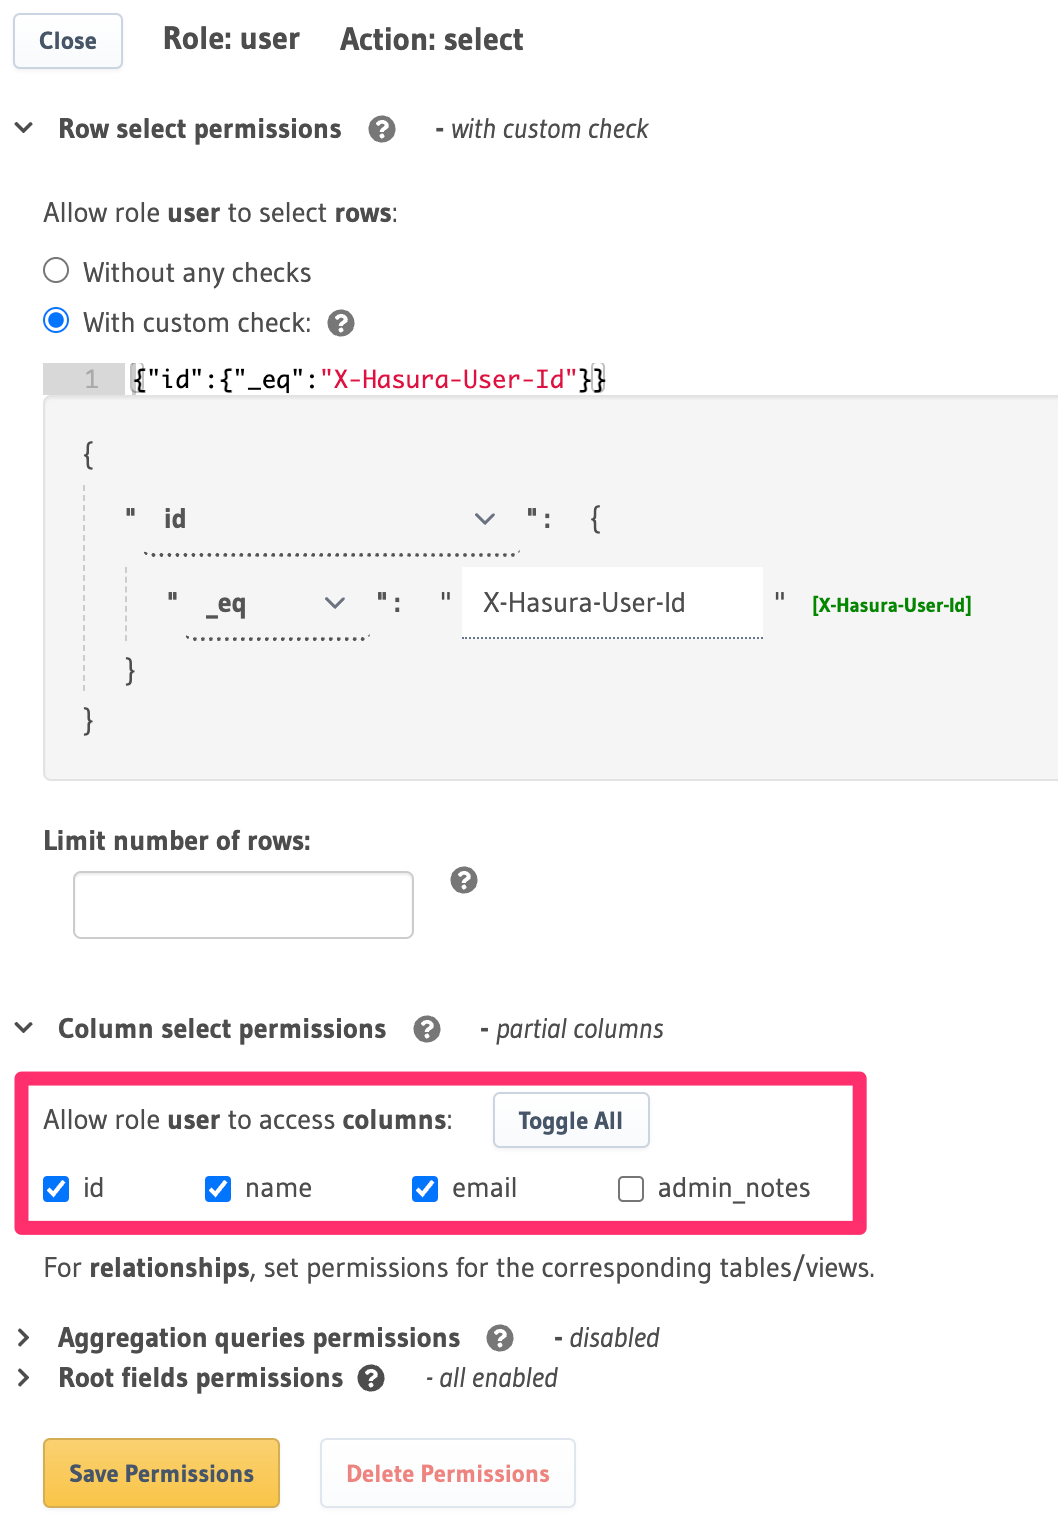This screenshot has width=1058, height=1536.
Task: Open help for Root fields permissions
Action: click(x=371, y=1378)
